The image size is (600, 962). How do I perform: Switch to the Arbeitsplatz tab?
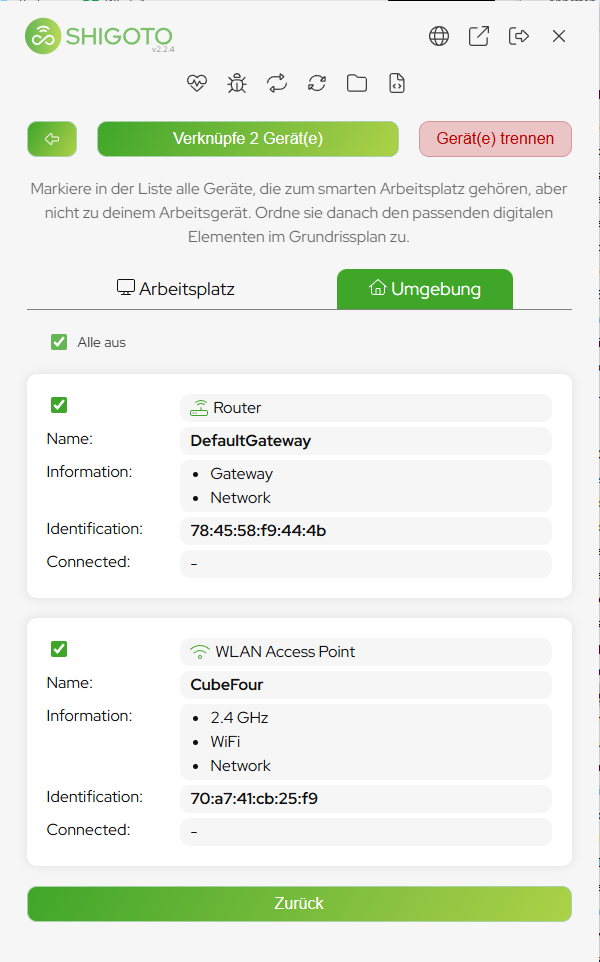[176, 289]
